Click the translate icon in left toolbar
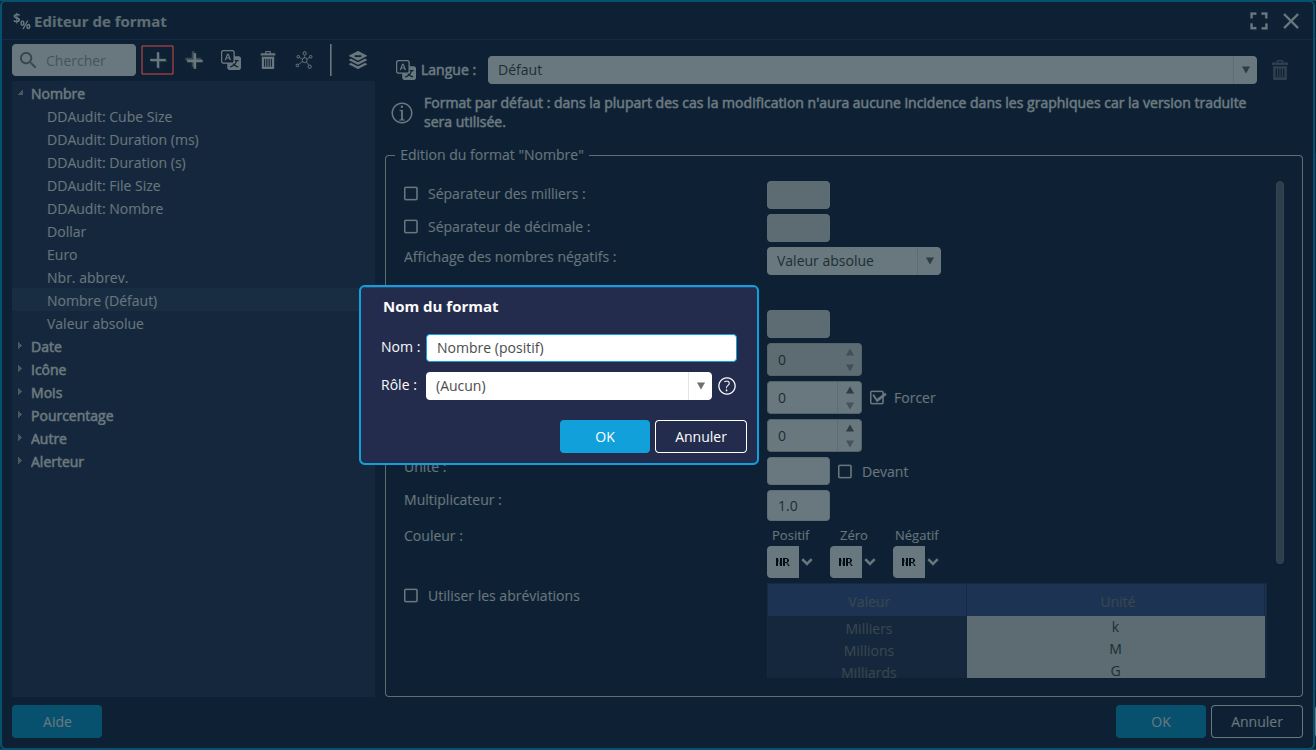This screenshot has width=1316, height=750. click(x=231, y=60)
